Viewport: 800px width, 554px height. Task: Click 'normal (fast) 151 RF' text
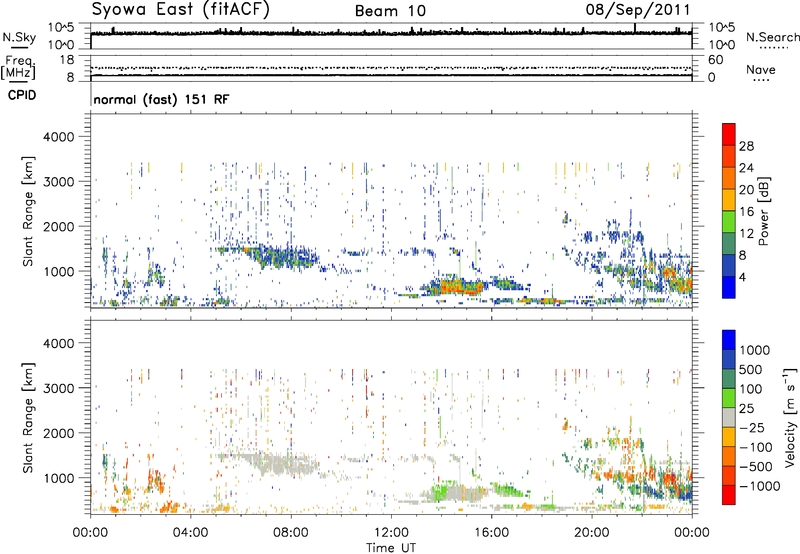pos(161,99)
